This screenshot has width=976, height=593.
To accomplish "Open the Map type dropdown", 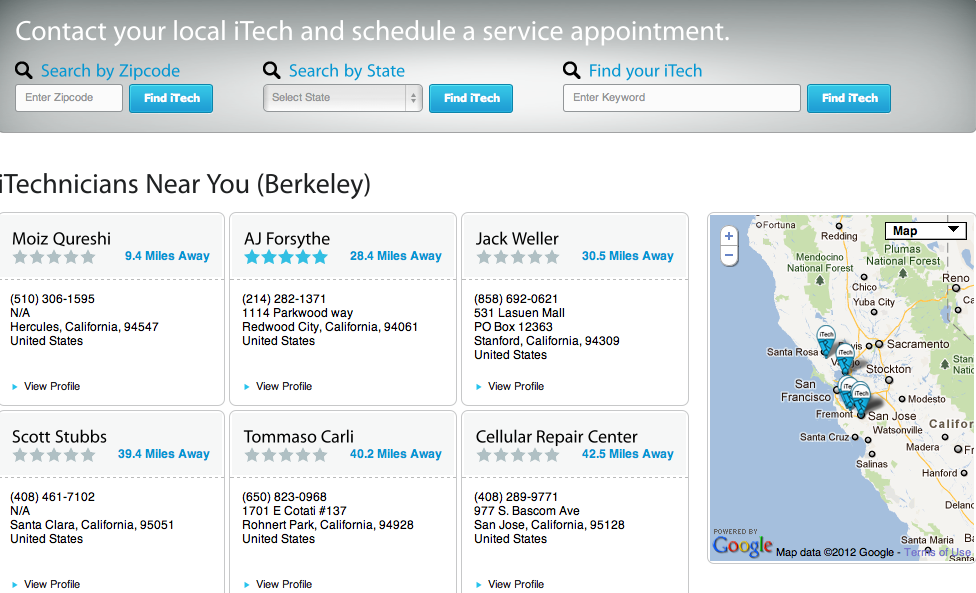I will coord(925,231).
